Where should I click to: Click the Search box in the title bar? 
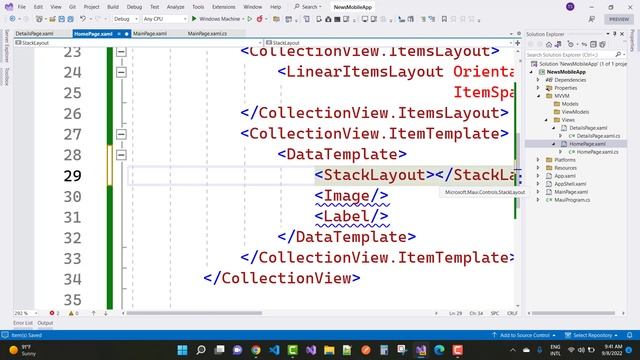click(308, 7)
